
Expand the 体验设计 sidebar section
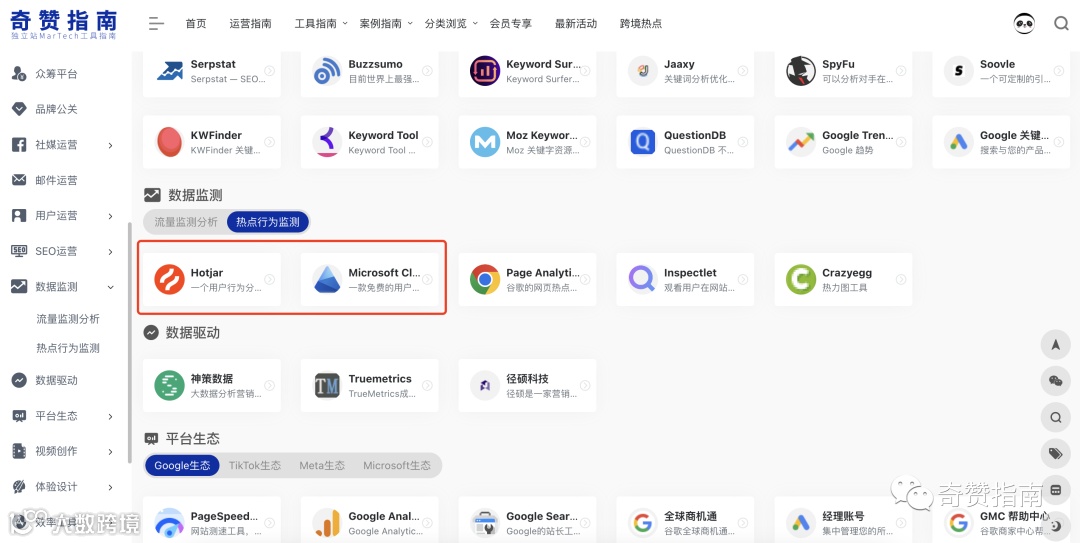tap(110, 488)
